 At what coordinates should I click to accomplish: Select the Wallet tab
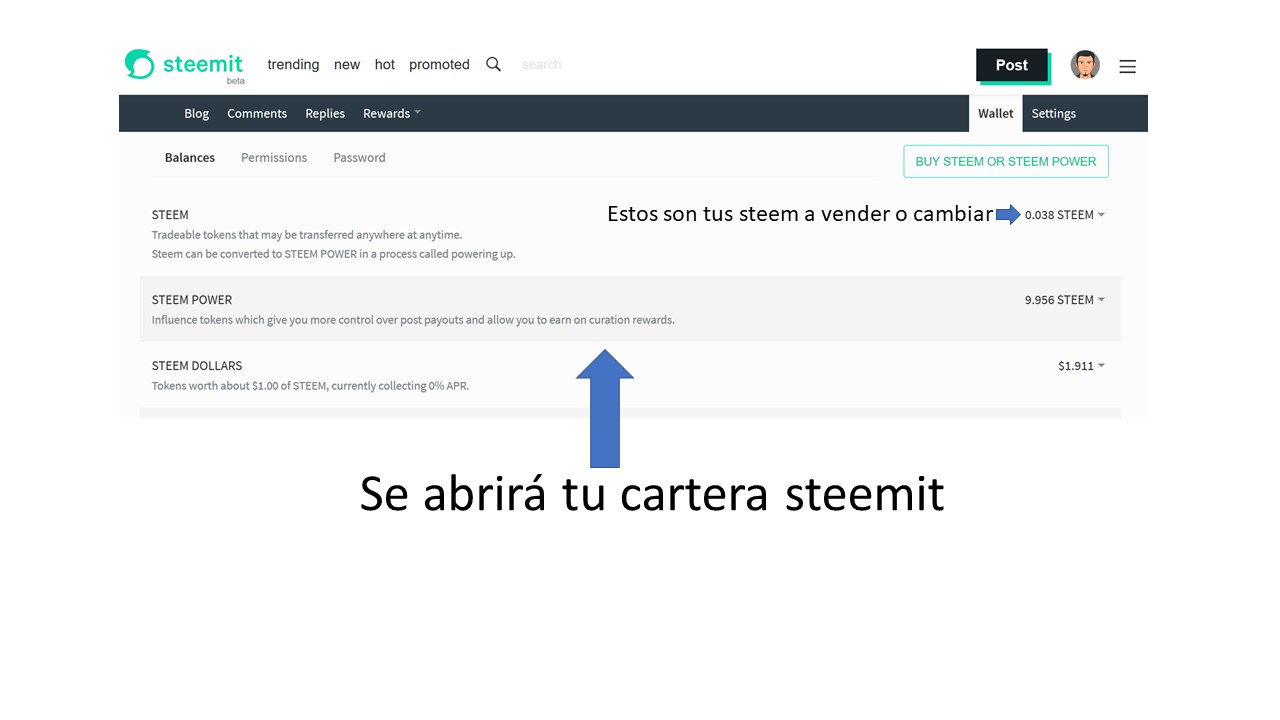point(996,113)
